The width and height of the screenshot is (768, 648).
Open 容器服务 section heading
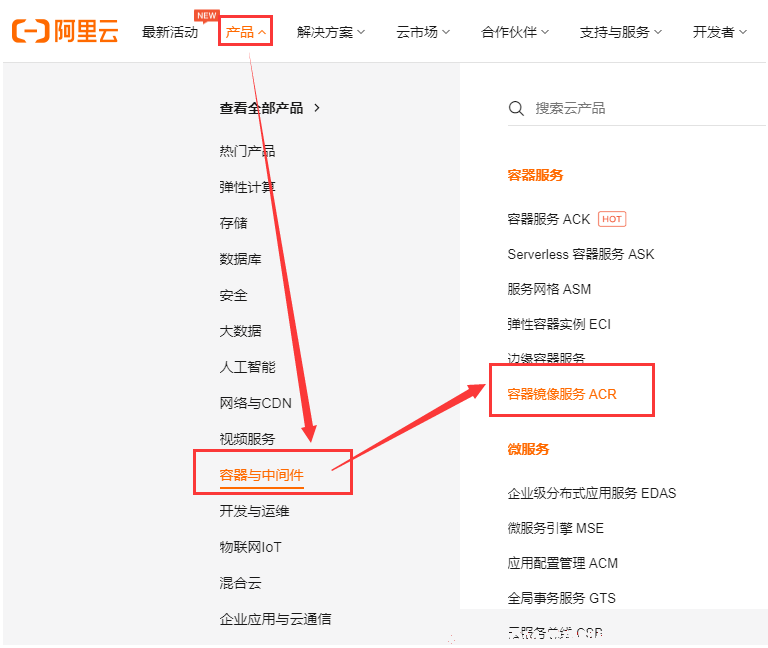(x=535, y=175)
